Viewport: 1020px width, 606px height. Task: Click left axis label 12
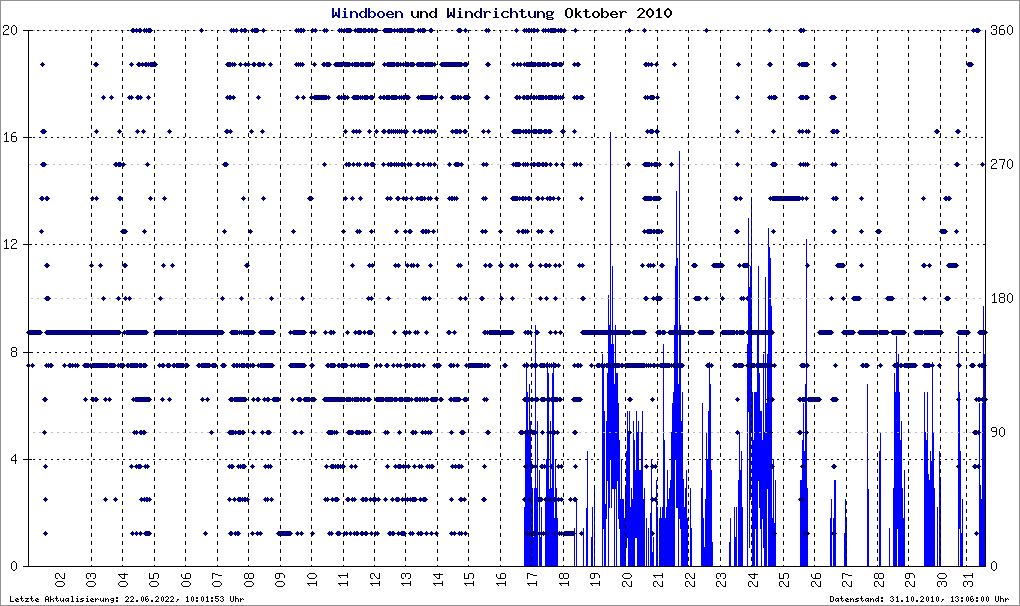click(10, 244)
